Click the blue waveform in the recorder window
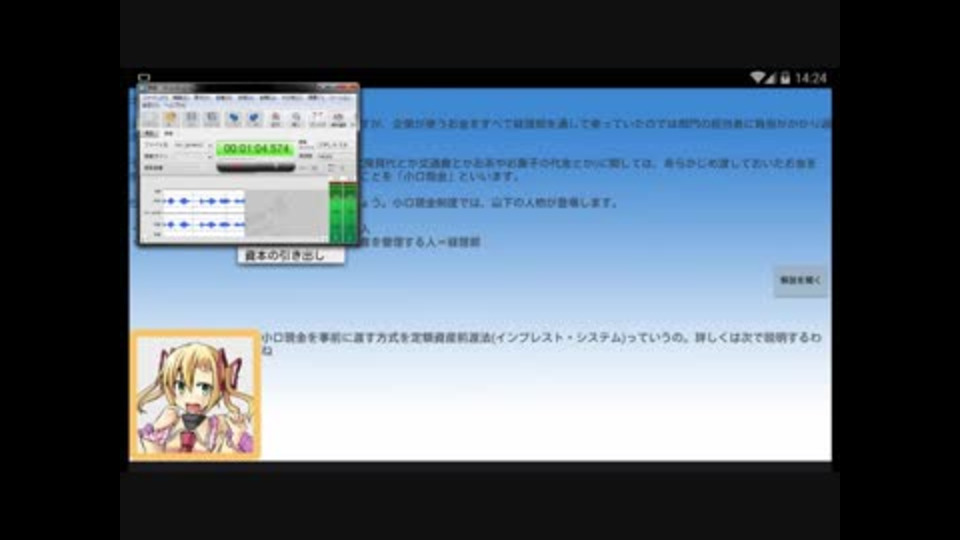The width and height of the screenshot is (960, 540). point(203,212)
